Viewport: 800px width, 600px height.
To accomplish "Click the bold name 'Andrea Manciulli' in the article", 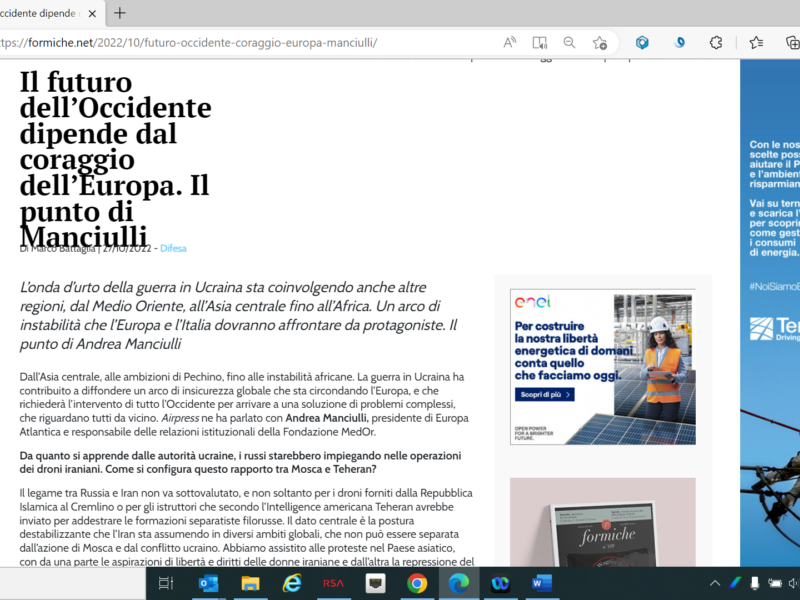I will (x=326, y=418).
